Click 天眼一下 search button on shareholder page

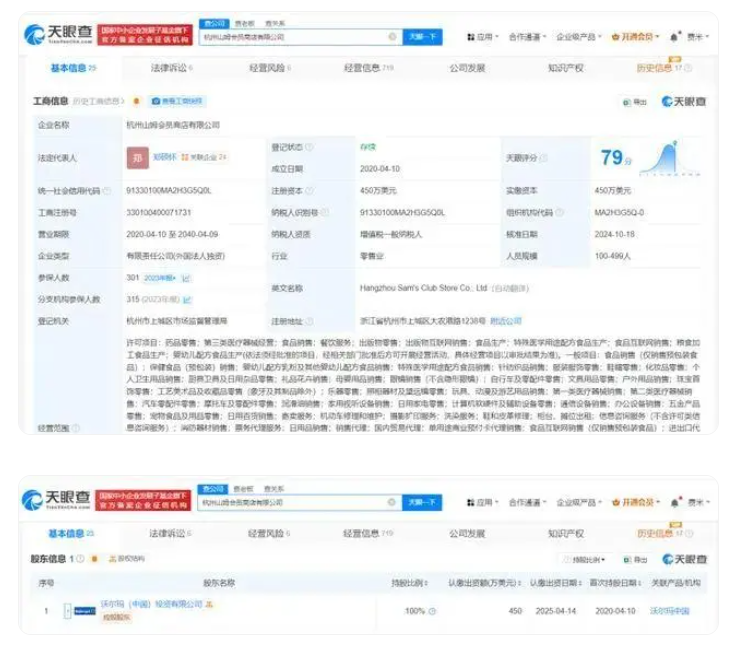[422, 503]
